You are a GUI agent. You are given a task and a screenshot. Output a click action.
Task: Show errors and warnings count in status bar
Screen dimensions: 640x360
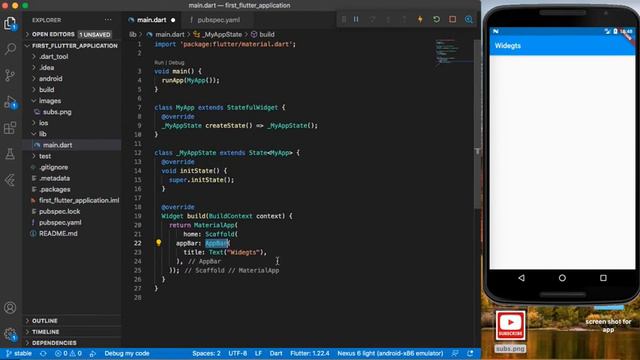68,353
